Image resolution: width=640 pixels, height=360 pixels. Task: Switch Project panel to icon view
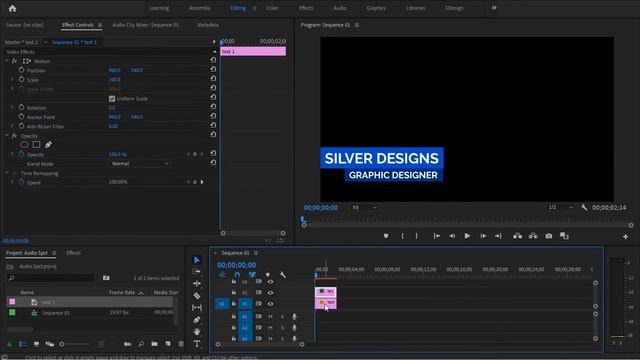point(36,344)
